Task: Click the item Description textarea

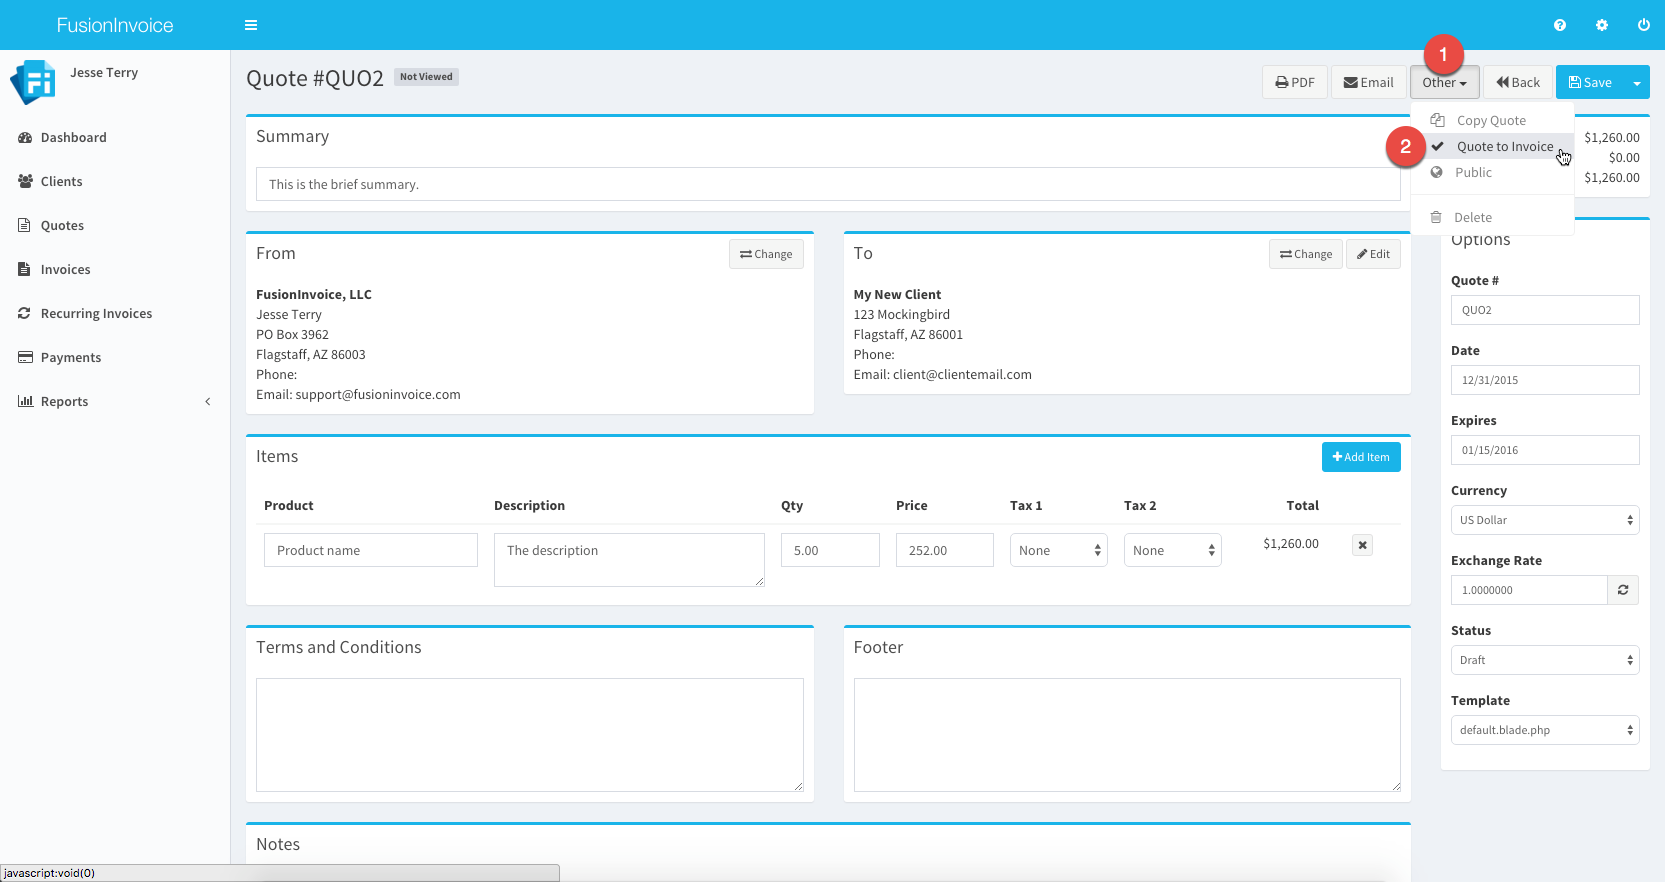Action: click(629, 560)
